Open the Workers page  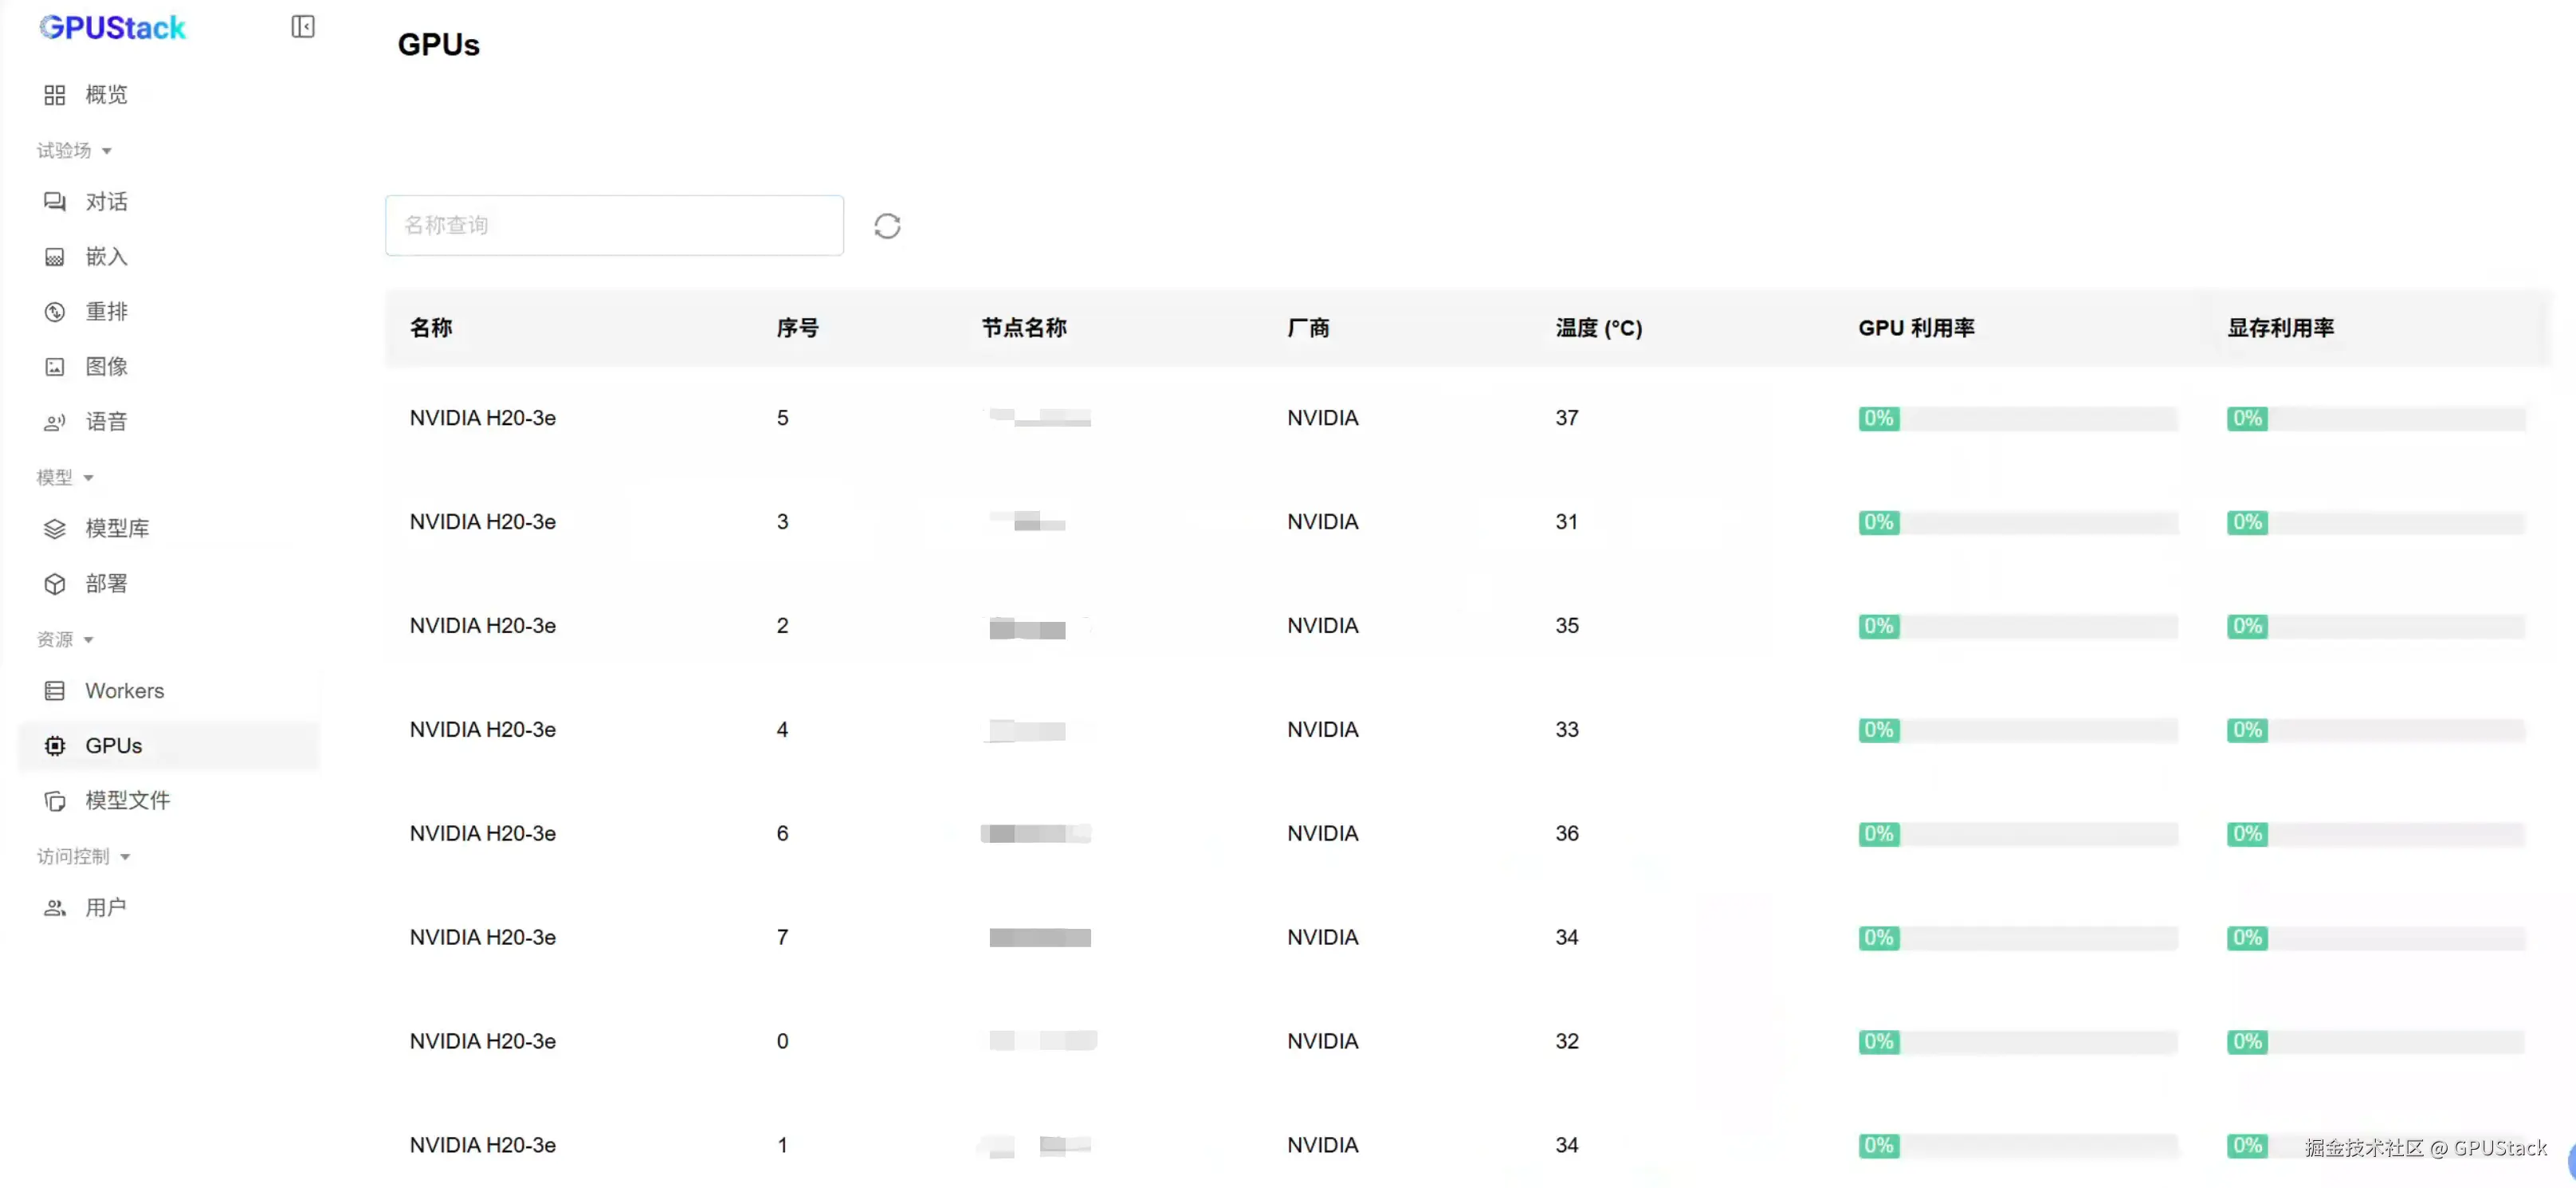click(168, 691)
